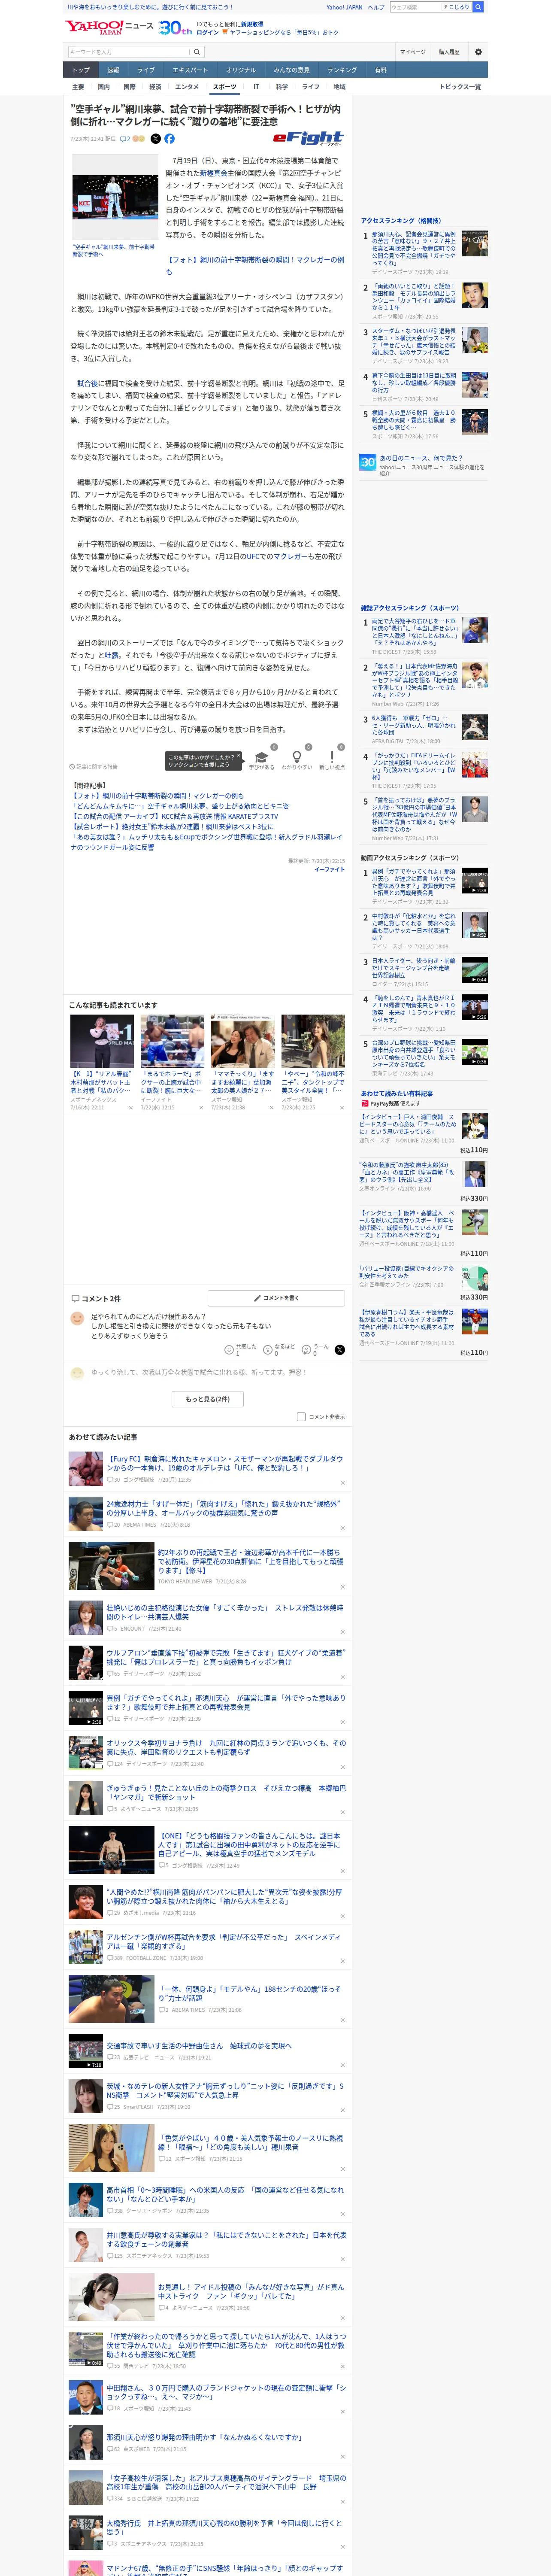
Task: Open article comment count bubble icon
Action: [x=125, y=139]
